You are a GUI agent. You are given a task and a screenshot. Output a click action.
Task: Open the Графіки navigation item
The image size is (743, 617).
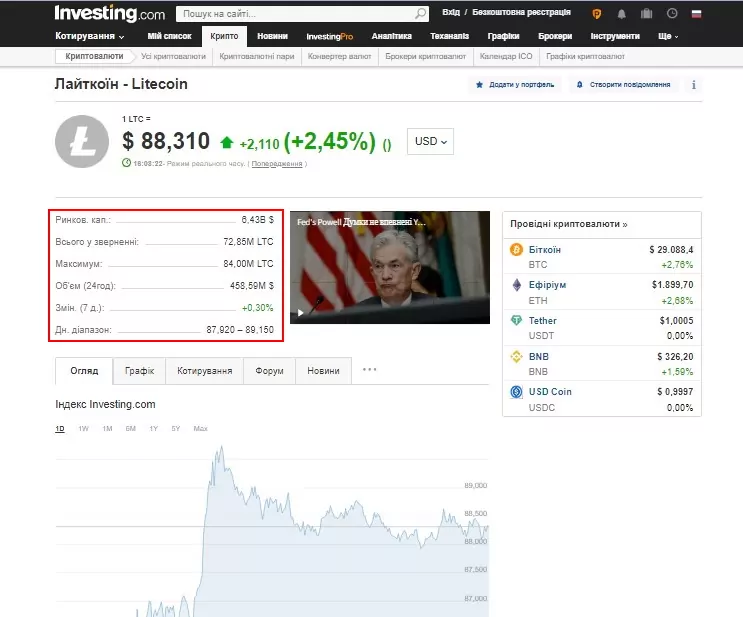pos(503,36)
